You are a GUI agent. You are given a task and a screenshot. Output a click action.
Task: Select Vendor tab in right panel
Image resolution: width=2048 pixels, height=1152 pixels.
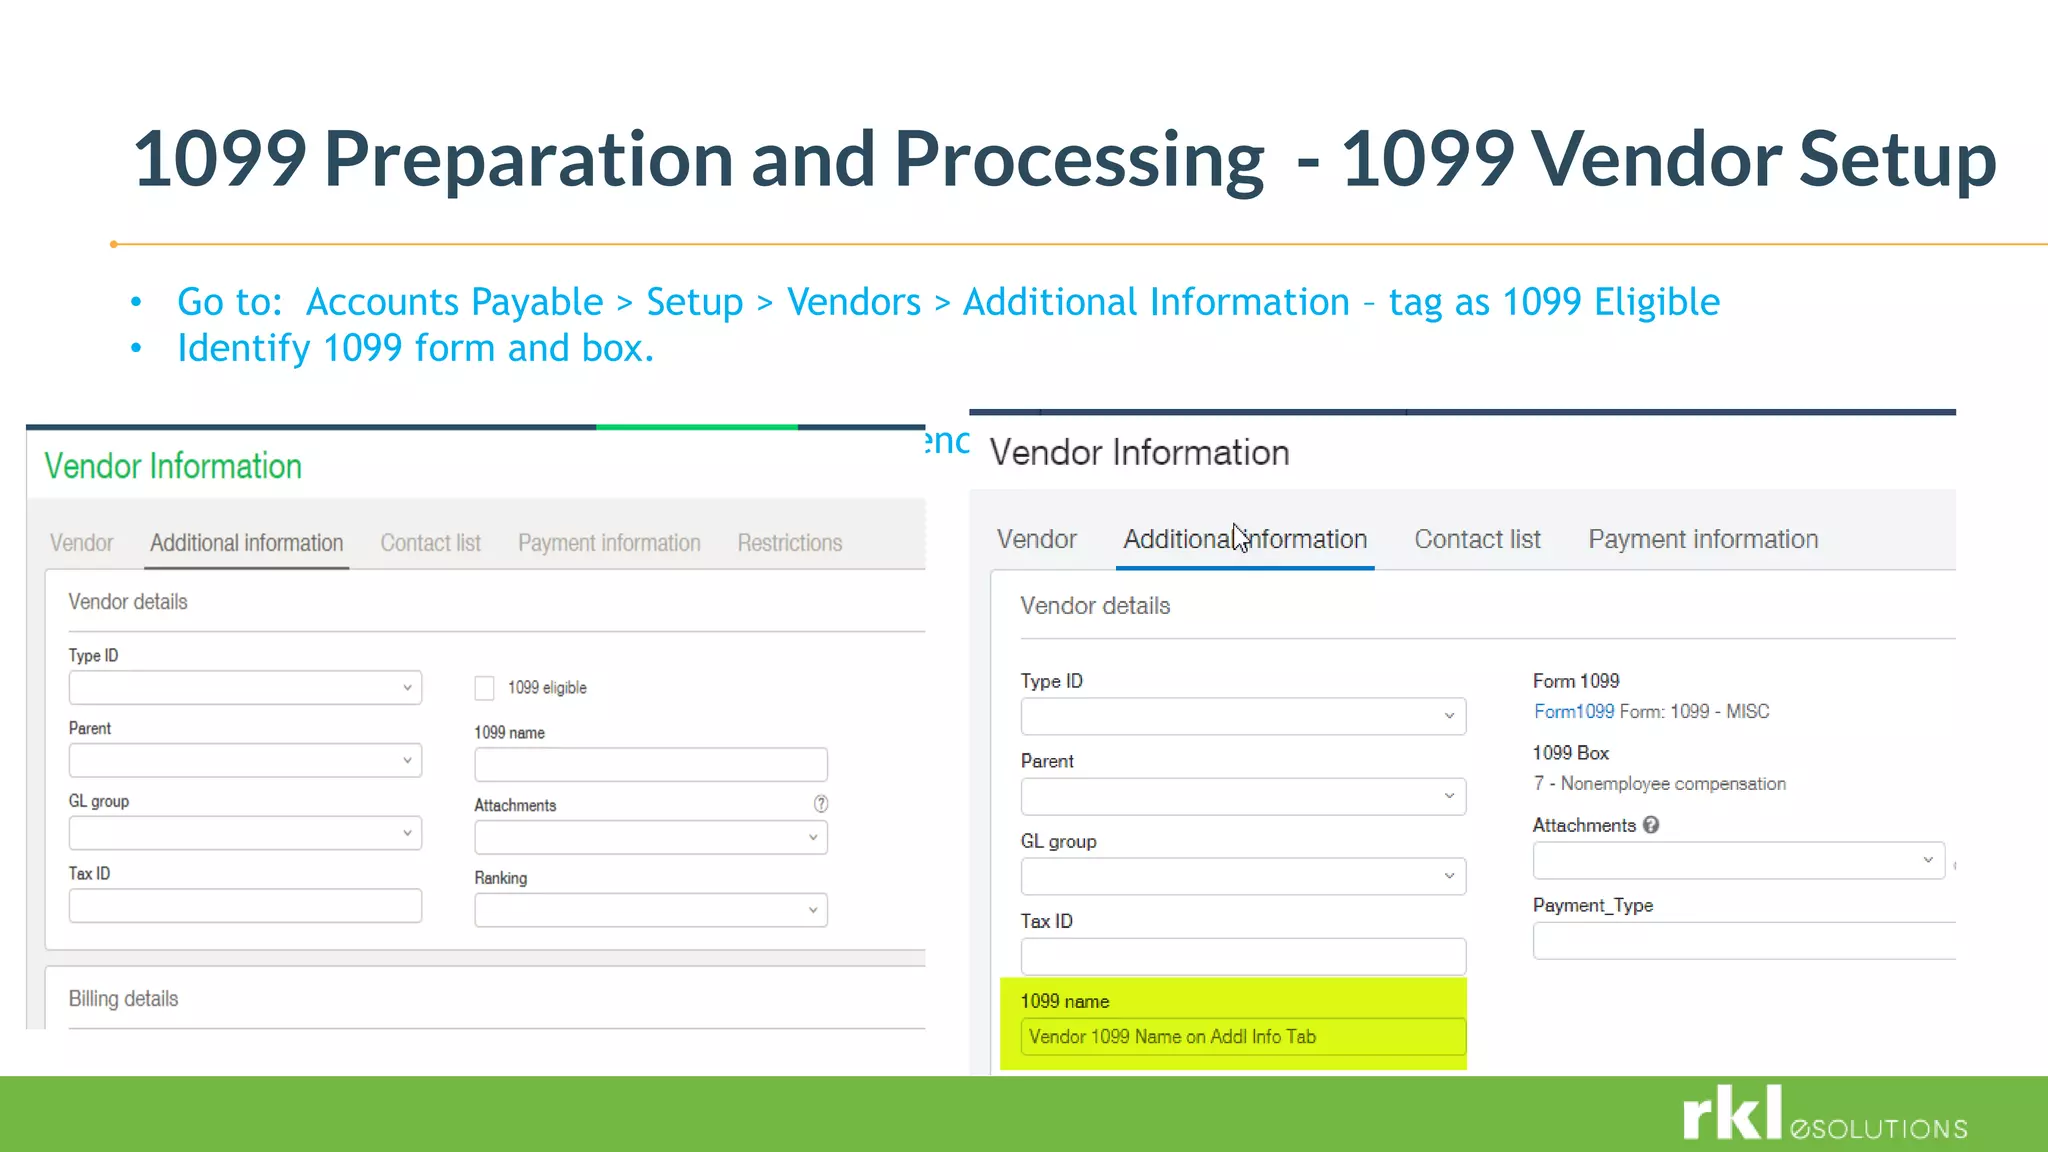click(x=1037, y=539)
